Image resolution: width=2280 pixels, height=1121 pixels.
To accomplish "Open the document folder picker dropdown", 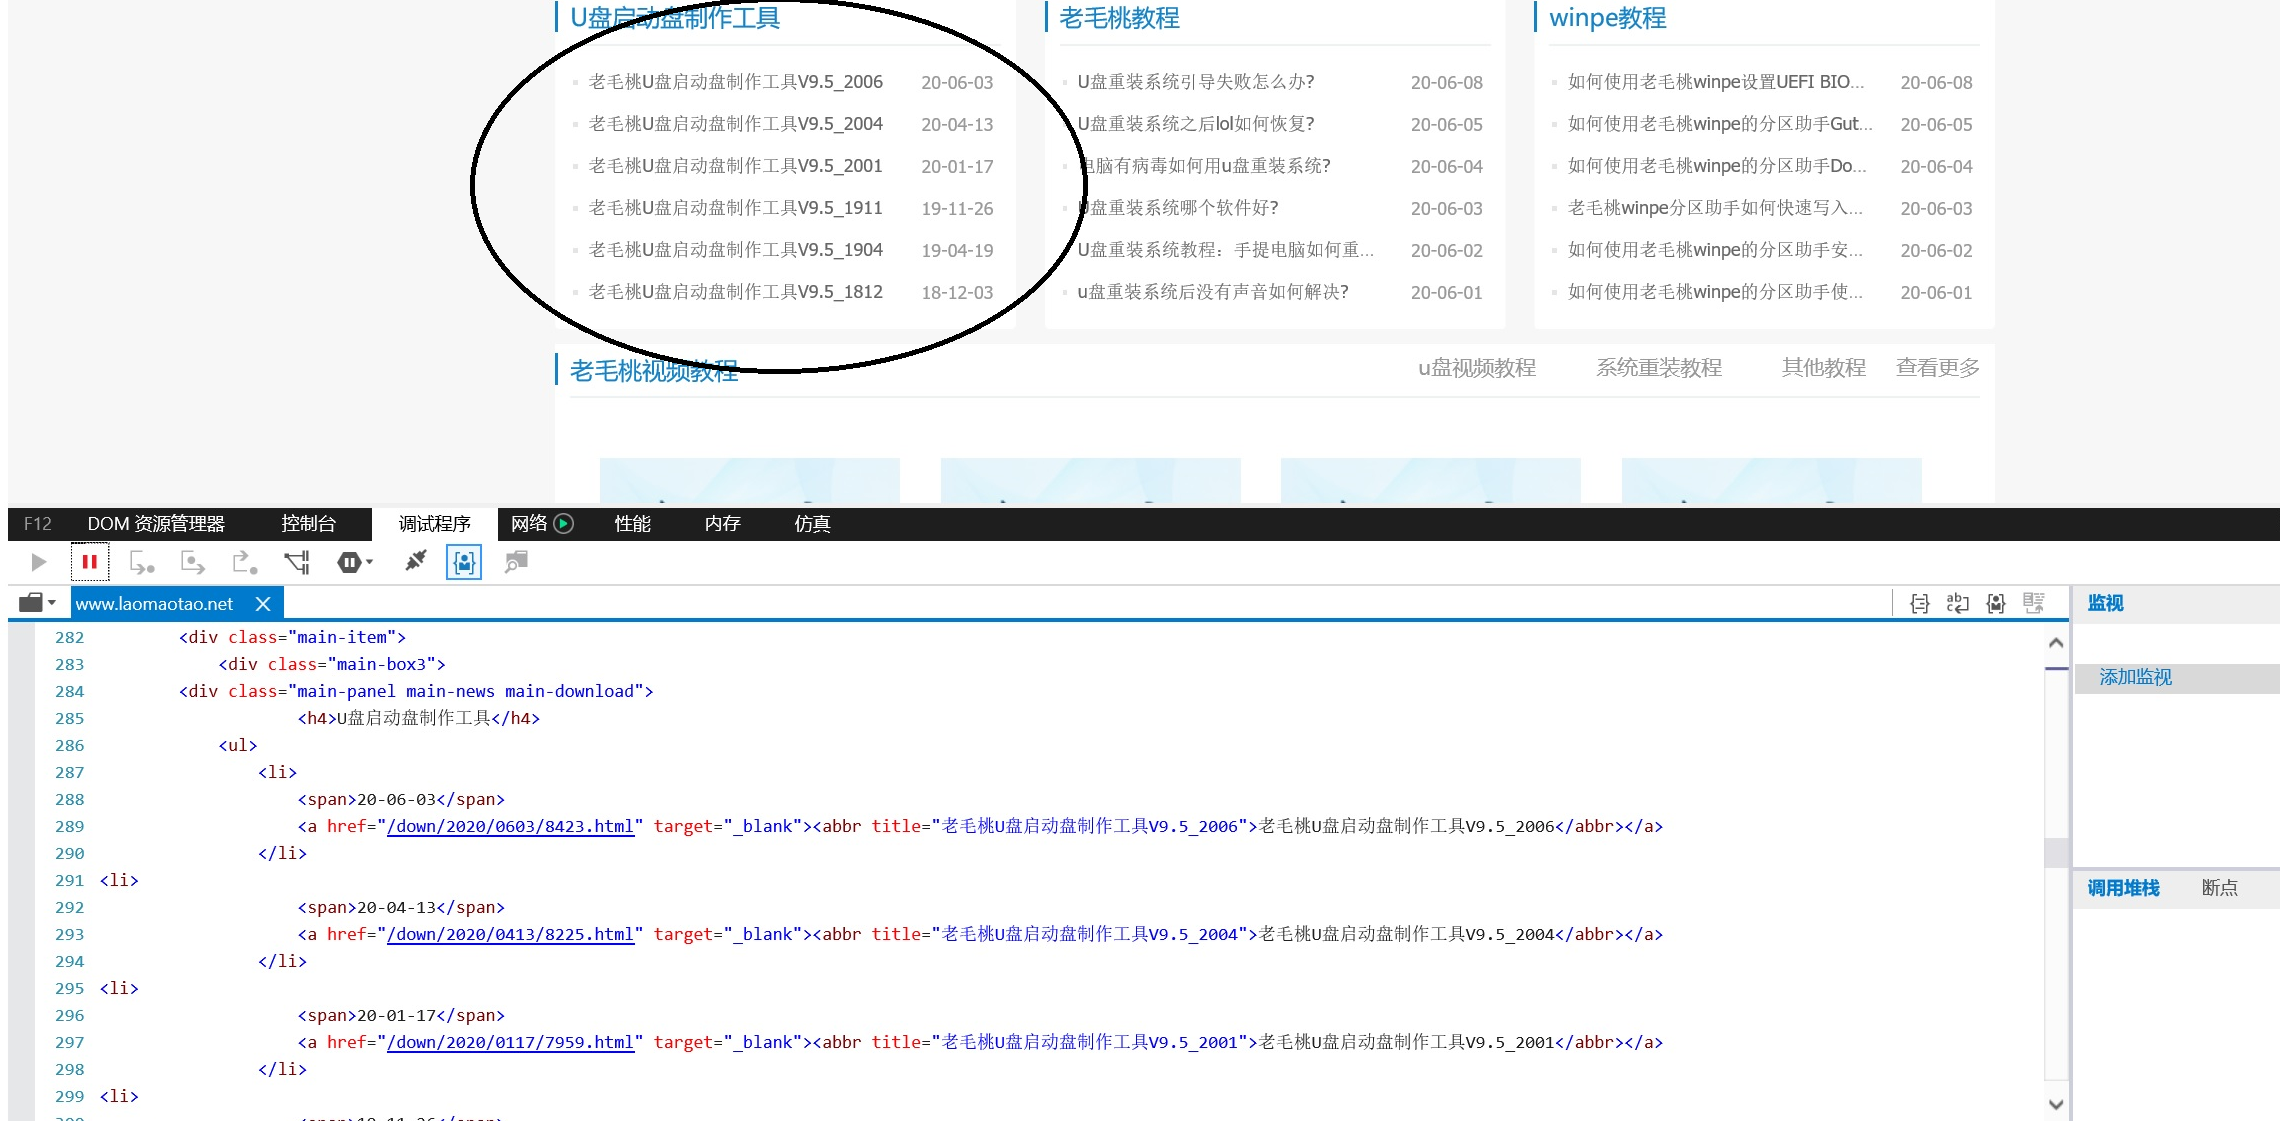I will [x=38, y=603].
